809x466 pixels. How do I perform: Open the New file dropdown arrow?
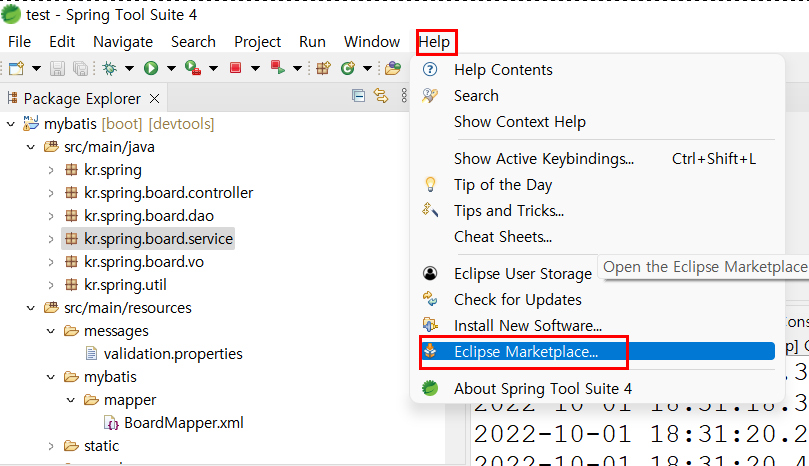(x=36, y=68)
